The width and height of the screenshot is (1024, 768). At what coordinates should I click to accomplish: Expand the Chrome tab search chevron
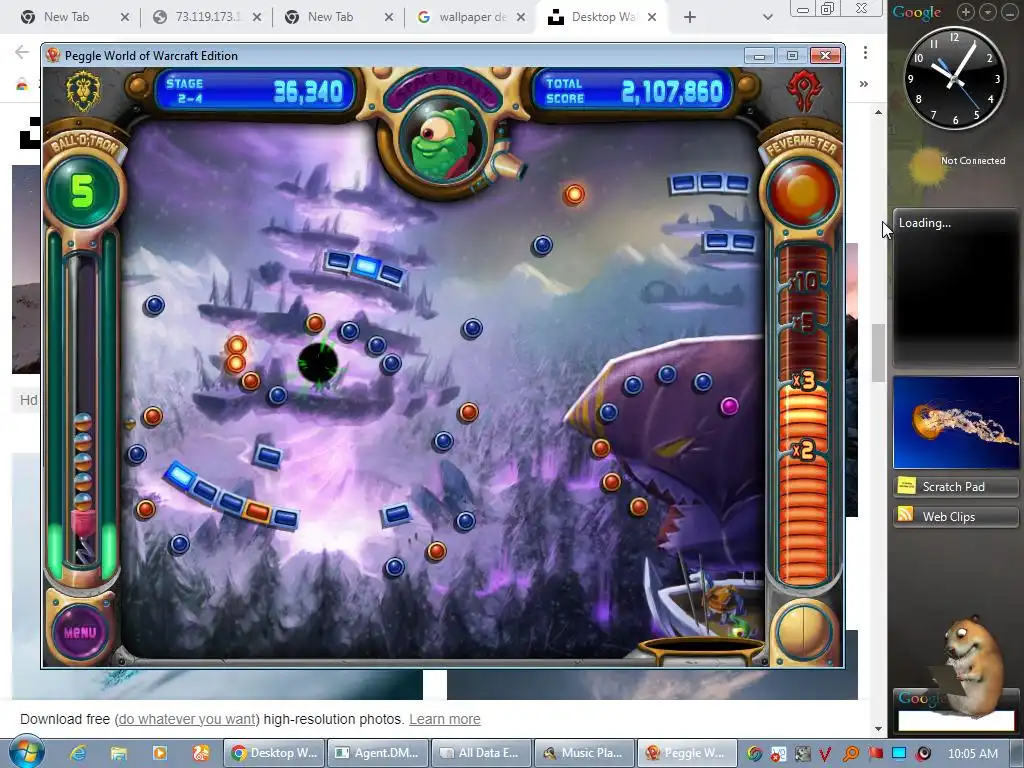768,18
